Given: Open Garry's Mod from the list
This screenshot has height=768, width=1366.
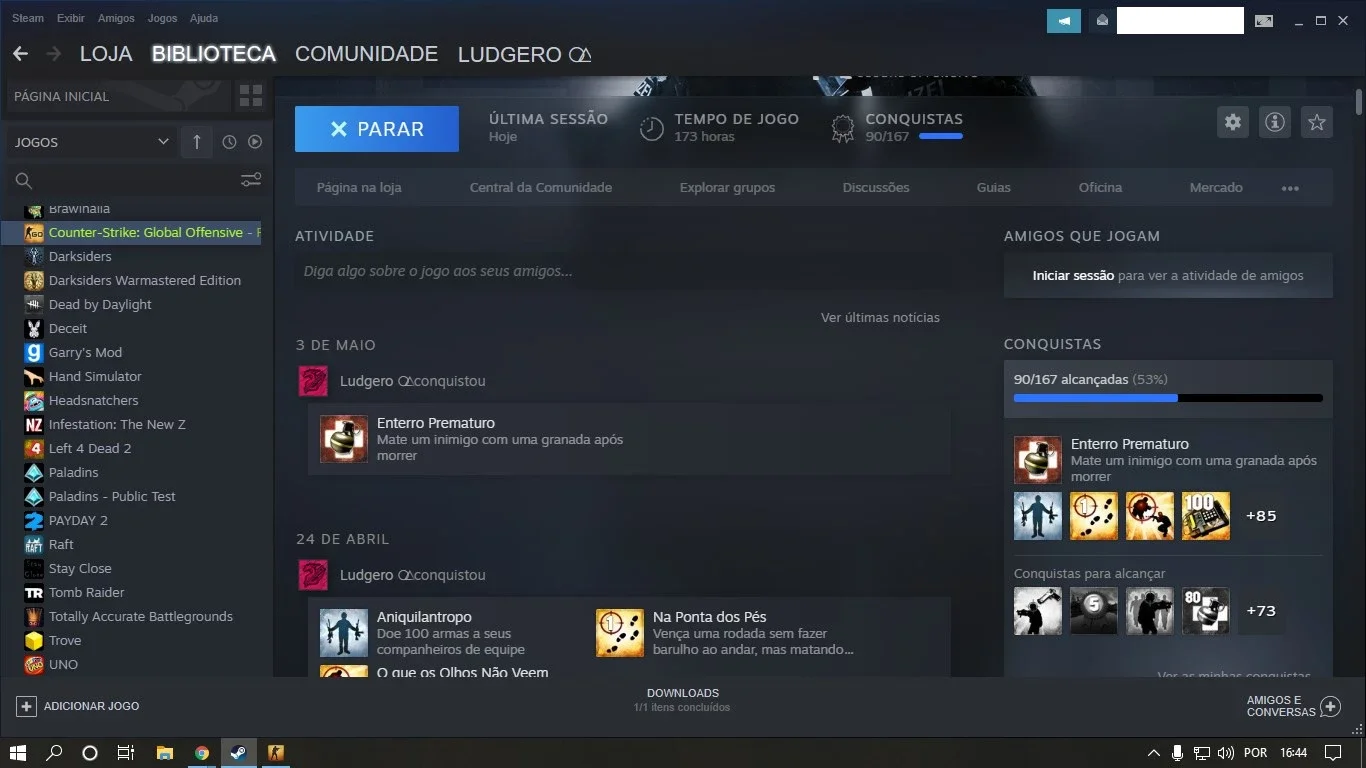Looking at the screenshot, I should (x=85, y=352).
